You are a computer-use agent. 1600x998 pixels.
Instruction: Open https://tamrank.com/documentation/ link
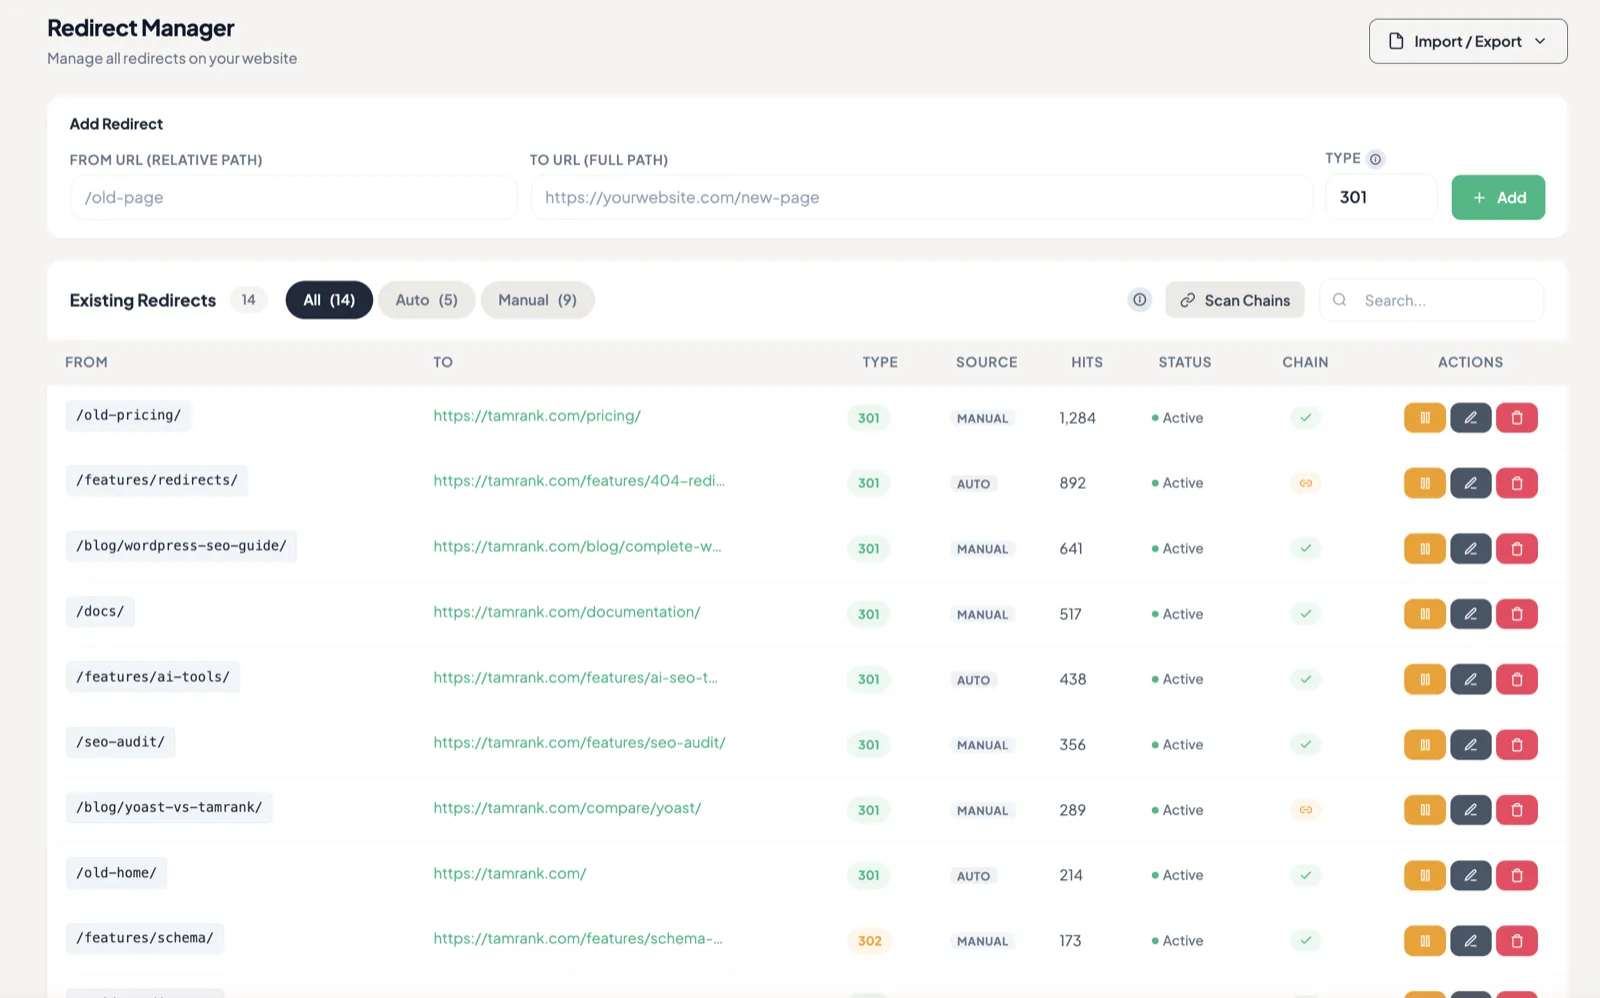tap(567, 611)
